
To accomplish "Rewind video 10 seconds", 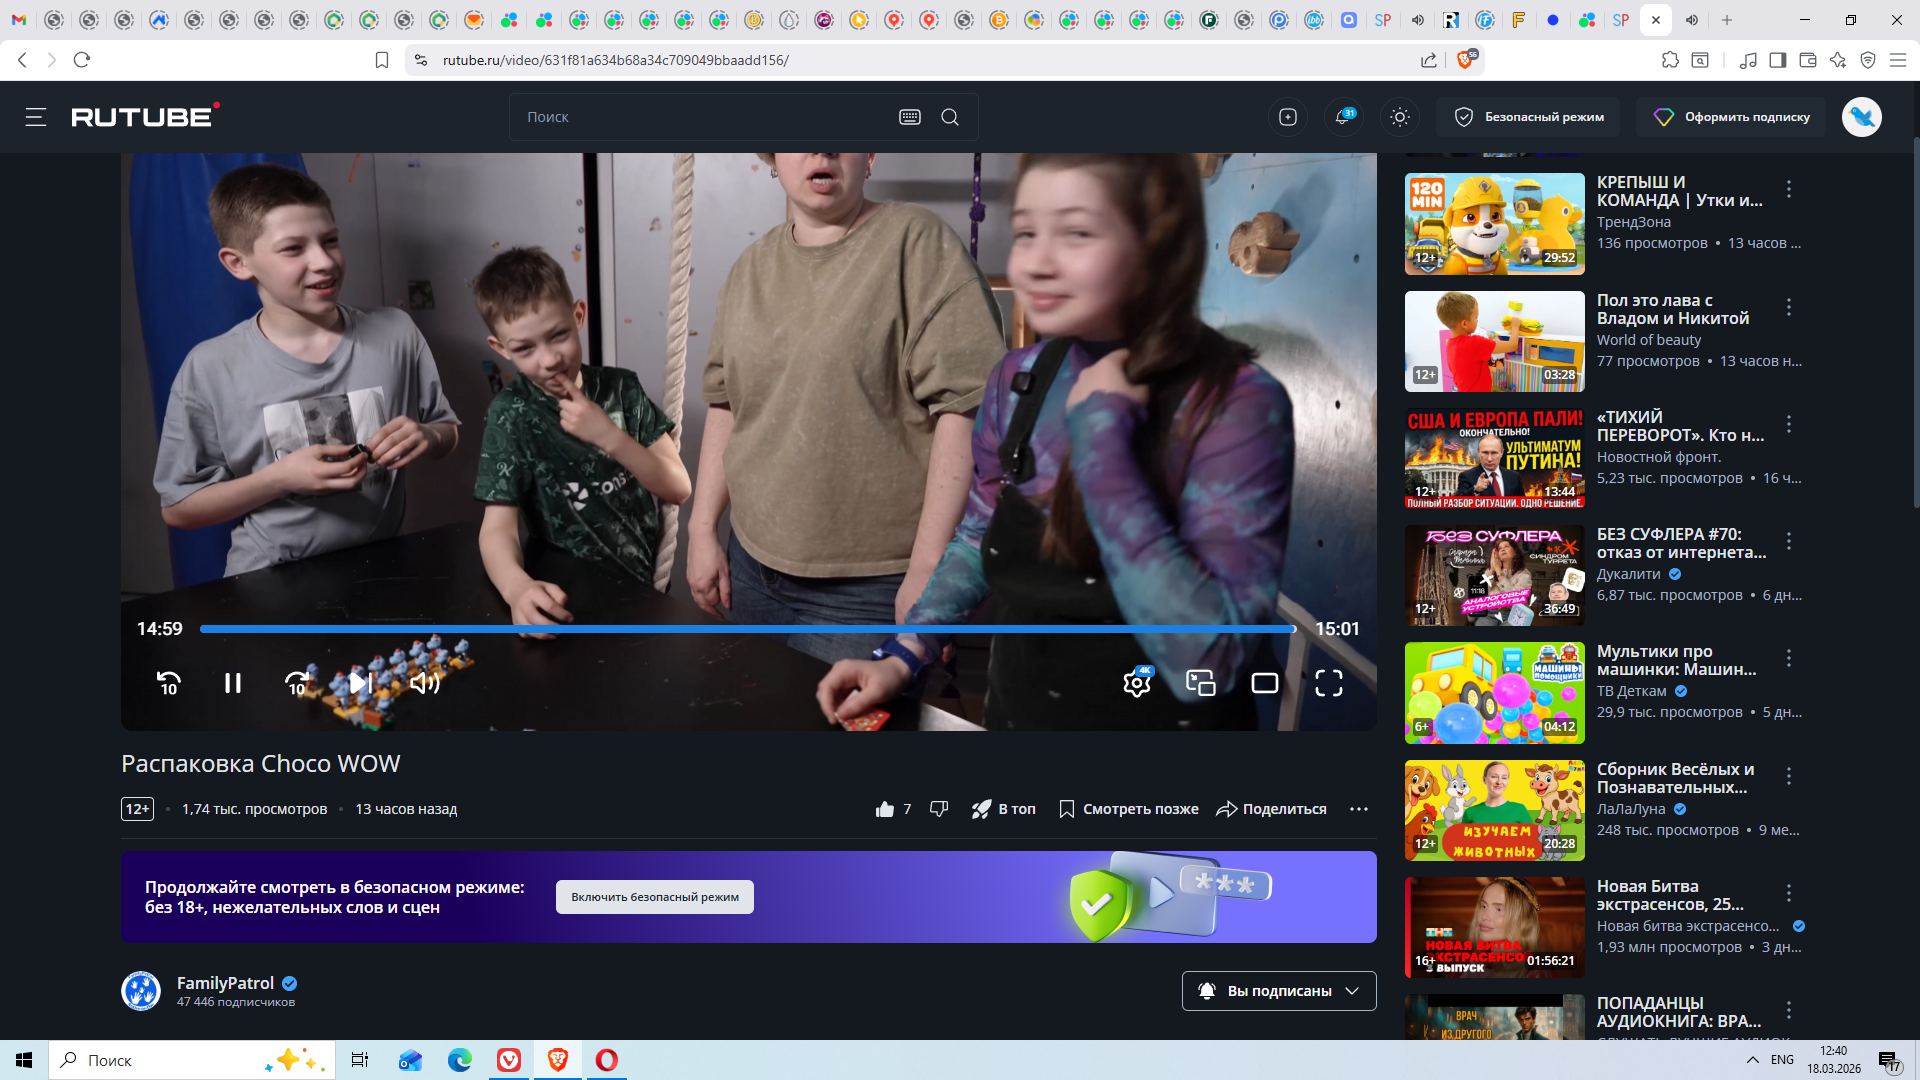I will coord(168,683).
